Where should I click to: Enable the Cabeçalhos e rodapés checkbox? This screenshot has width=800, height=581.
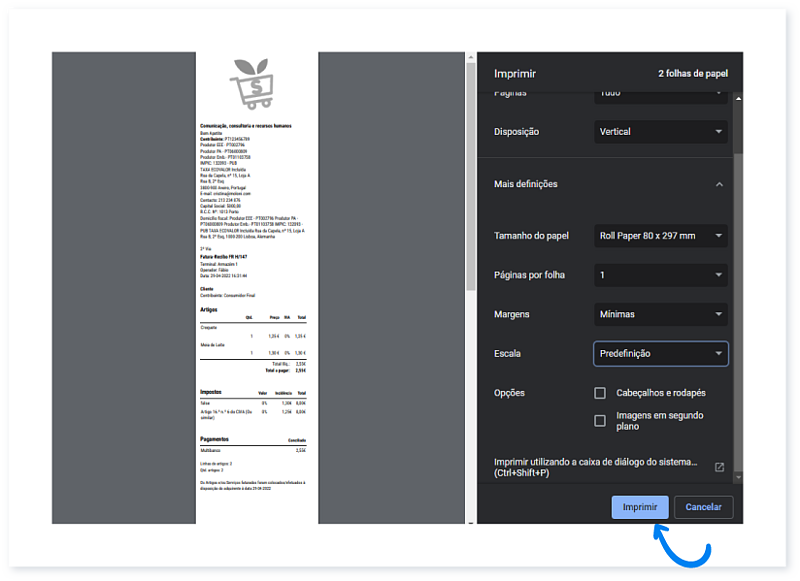coord(600,393)
